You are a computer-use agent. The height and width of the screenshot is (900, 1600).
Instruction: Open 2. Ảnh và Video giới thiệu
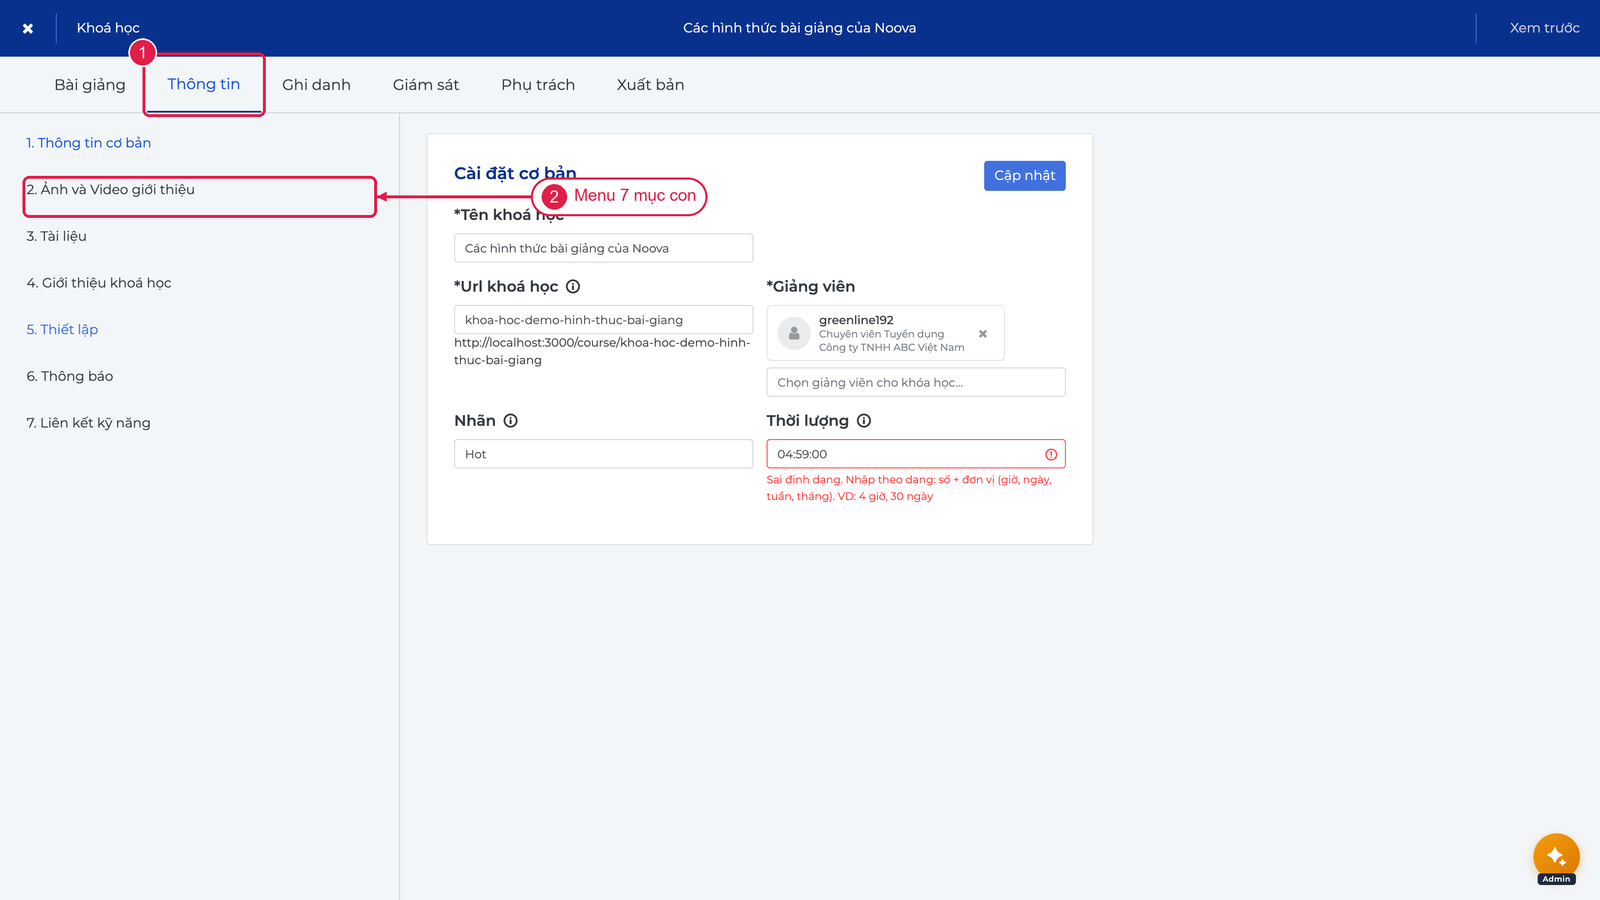click(111, 190)
